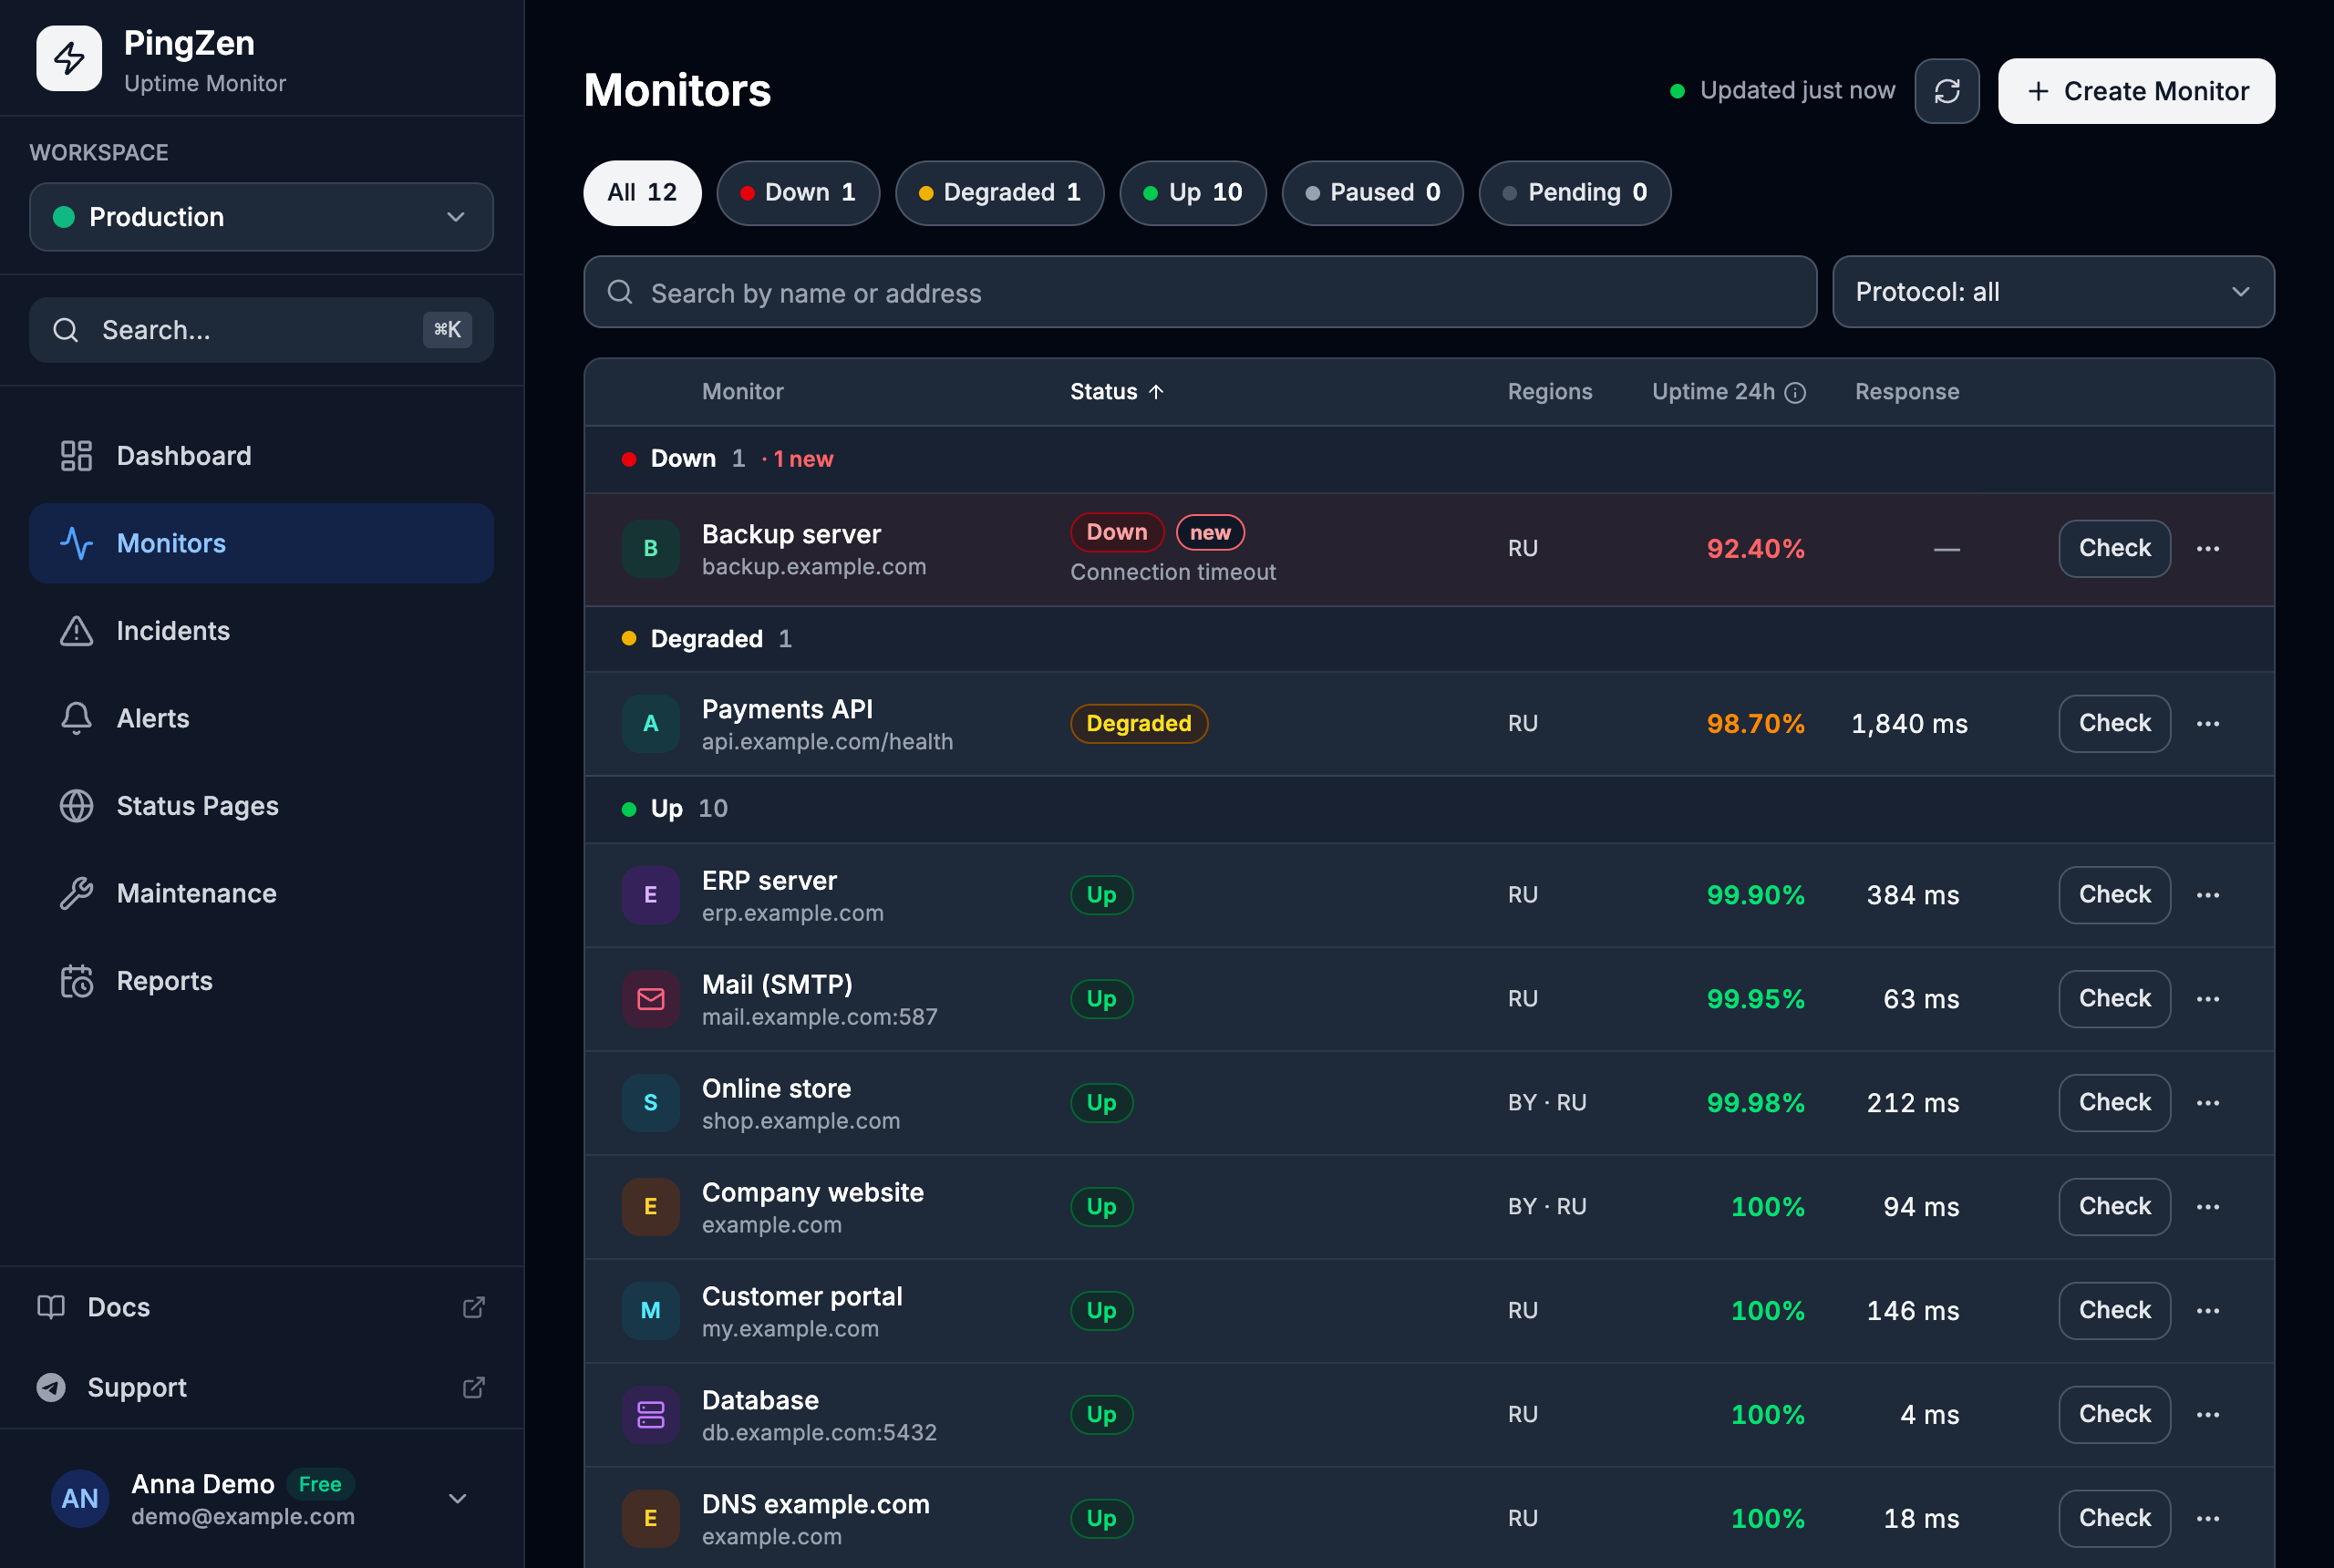Screen dimensions: 2334x1568
Task: Open Status Pages section
Action: coord(261,806)
